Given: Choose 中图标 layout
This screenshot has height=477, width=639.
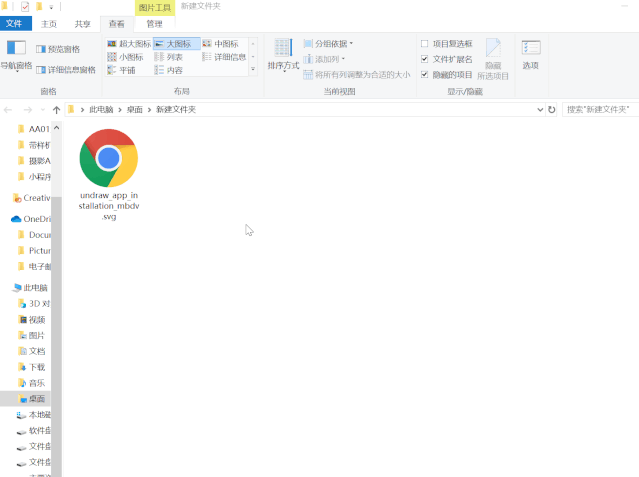Looking at the screenshot, I should pyautogui.click(x=220, y=44).
